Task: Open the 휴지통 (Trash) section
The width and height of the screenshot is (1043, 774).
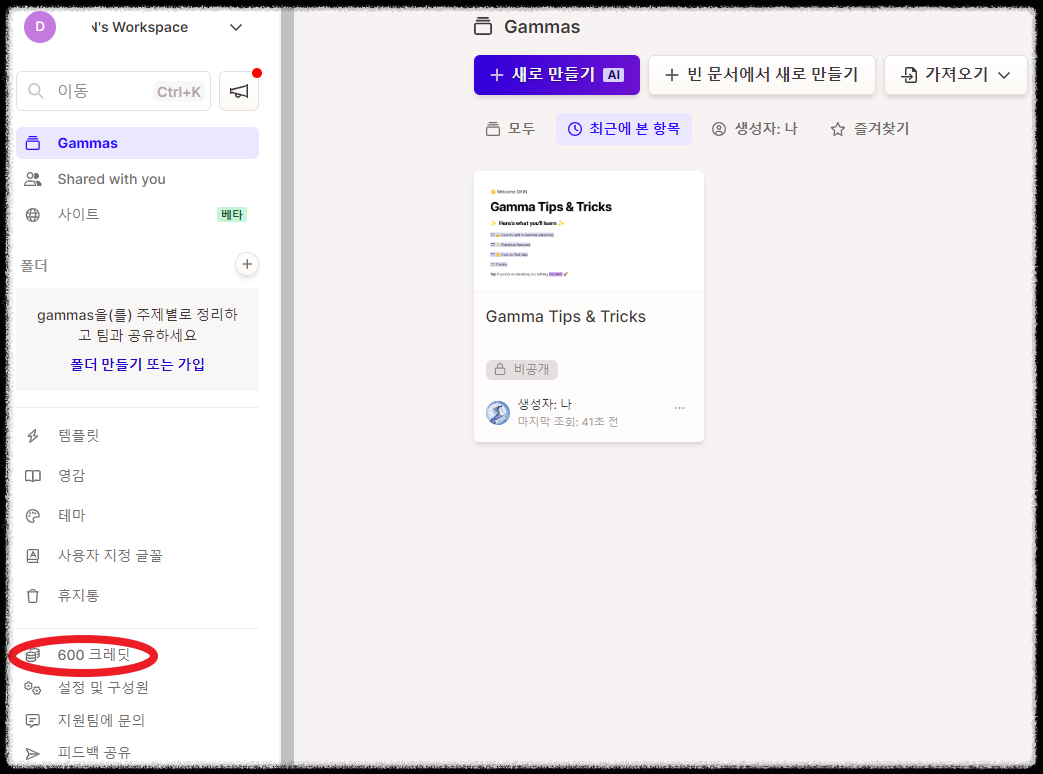Action: tap(75, 595)
